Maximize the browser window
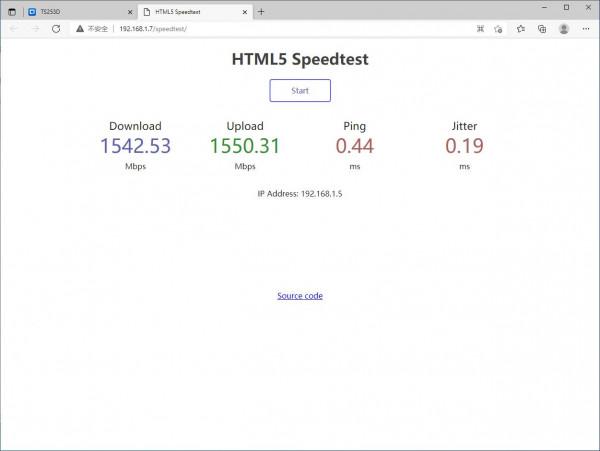 coord(566,8)
